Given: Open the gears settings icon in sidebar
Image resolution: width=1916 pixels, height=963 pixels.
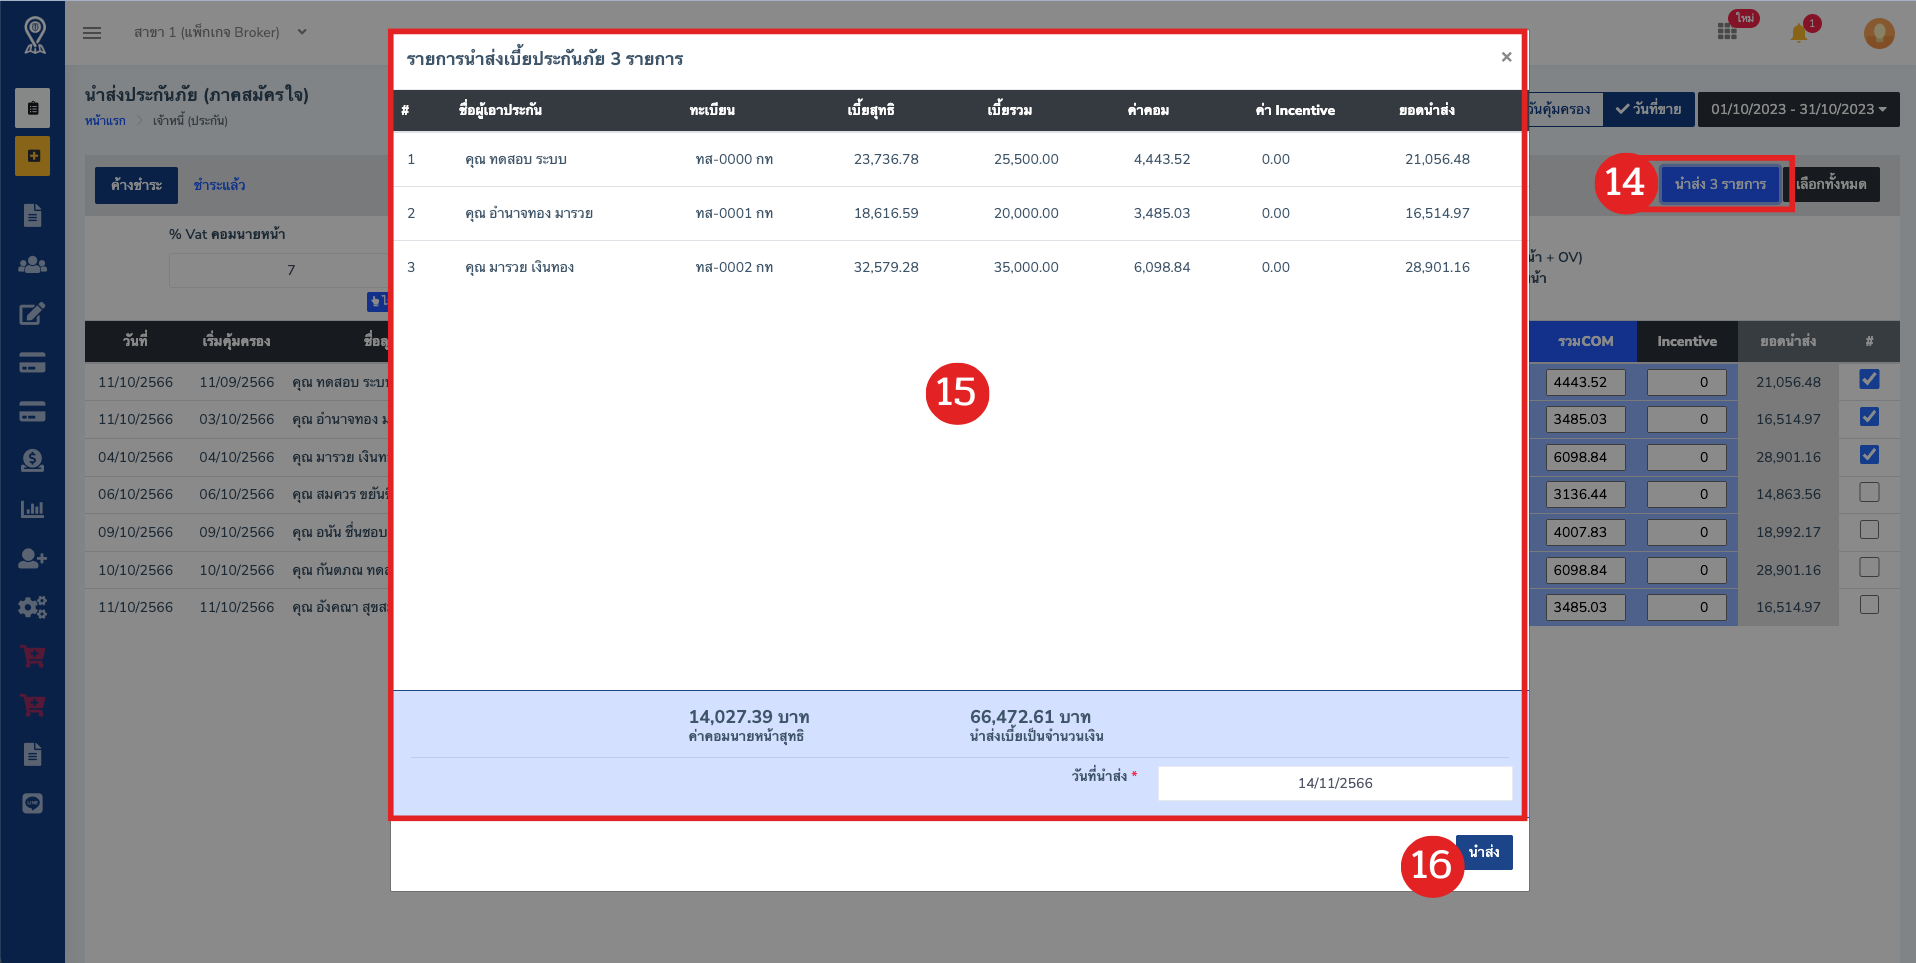Looking at the screenshot, I should coord(32,607).
